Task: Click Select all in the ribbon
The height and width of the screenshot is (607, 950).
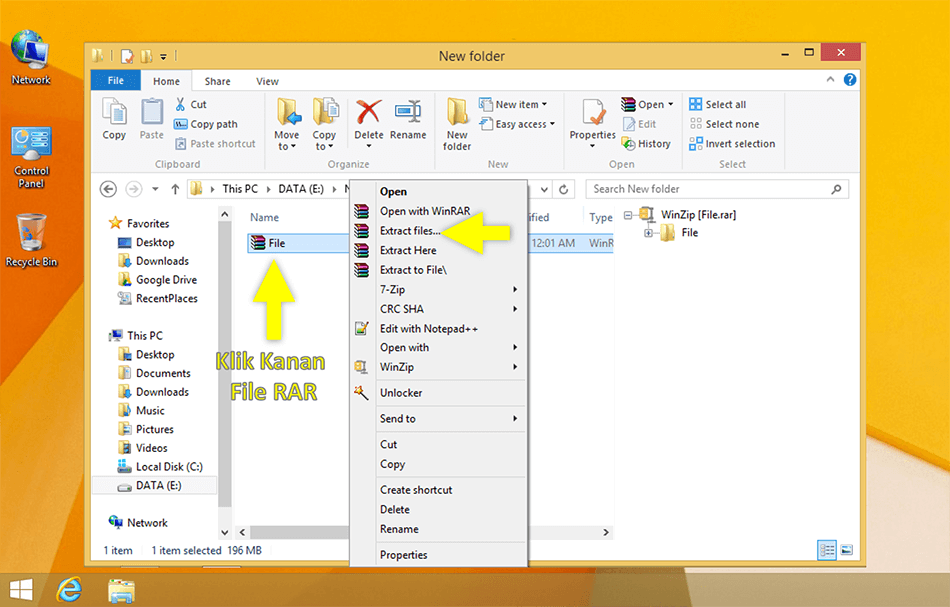Action: pyautogui.click(x=724, y=103)
